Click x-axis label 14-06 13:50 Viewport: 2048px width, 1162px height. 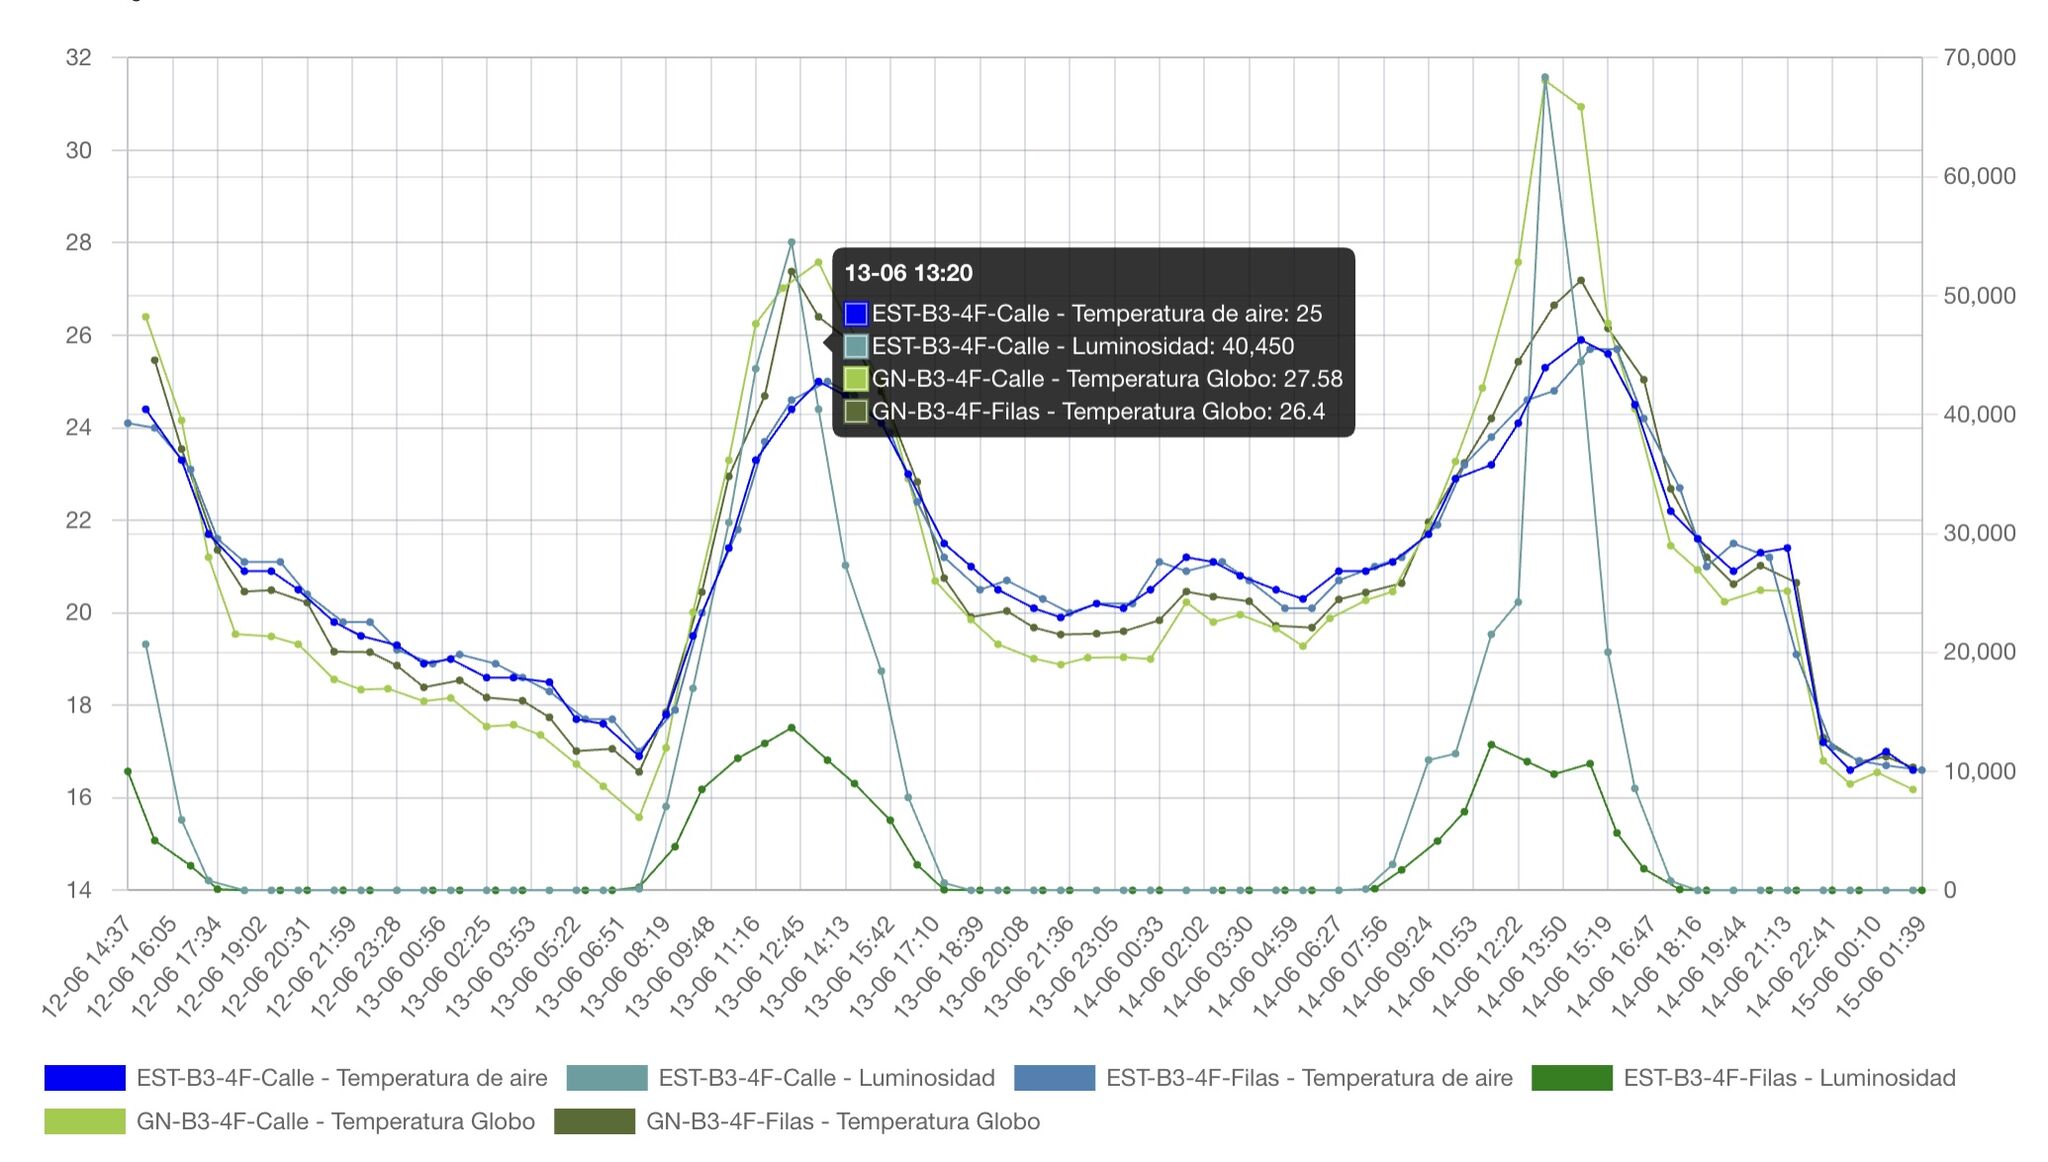[1521, 966]
